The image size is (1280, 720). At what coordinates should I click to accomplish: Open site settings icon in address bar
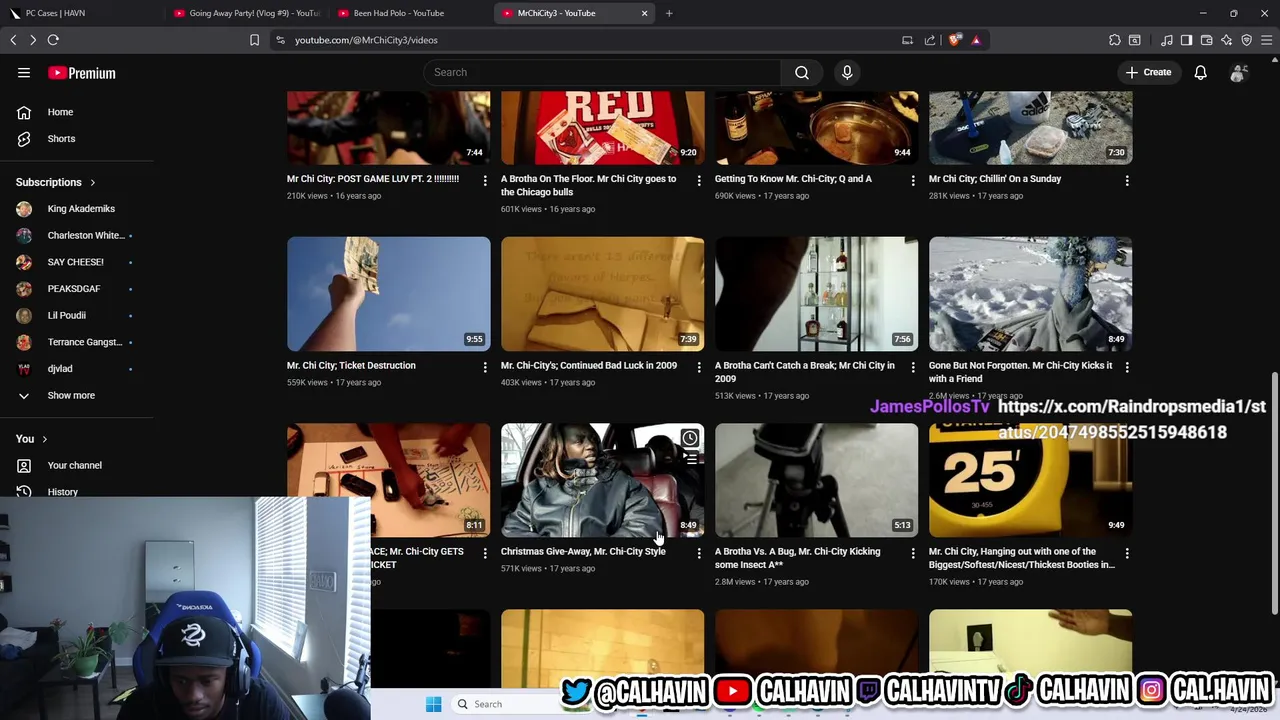pyautogui.click(x=280, y=40)
